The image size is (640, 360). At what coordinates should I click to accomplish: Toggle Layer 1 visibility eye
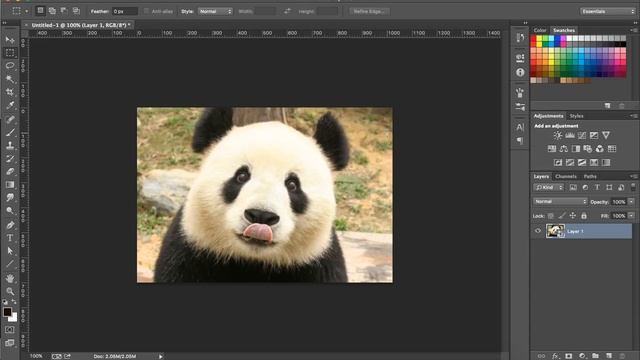point(538,231)
